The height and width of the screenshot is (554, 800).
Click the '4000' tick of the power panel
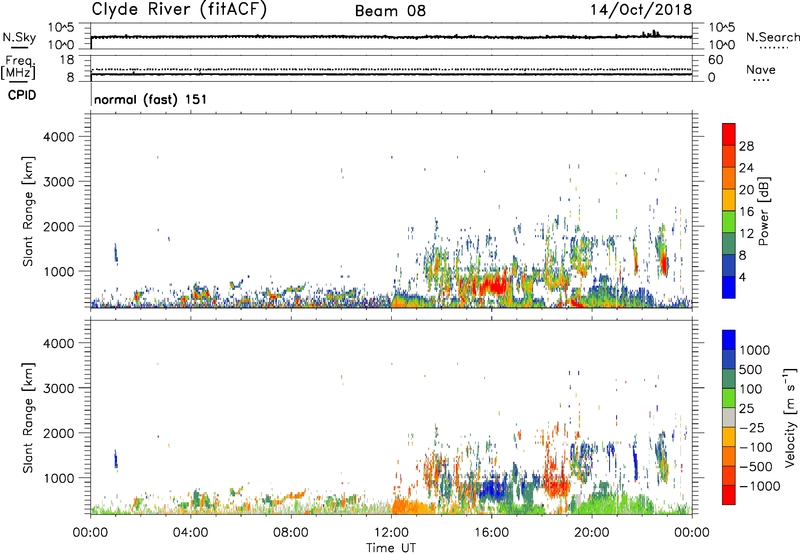pyautogui.click(x=58, y=137)
